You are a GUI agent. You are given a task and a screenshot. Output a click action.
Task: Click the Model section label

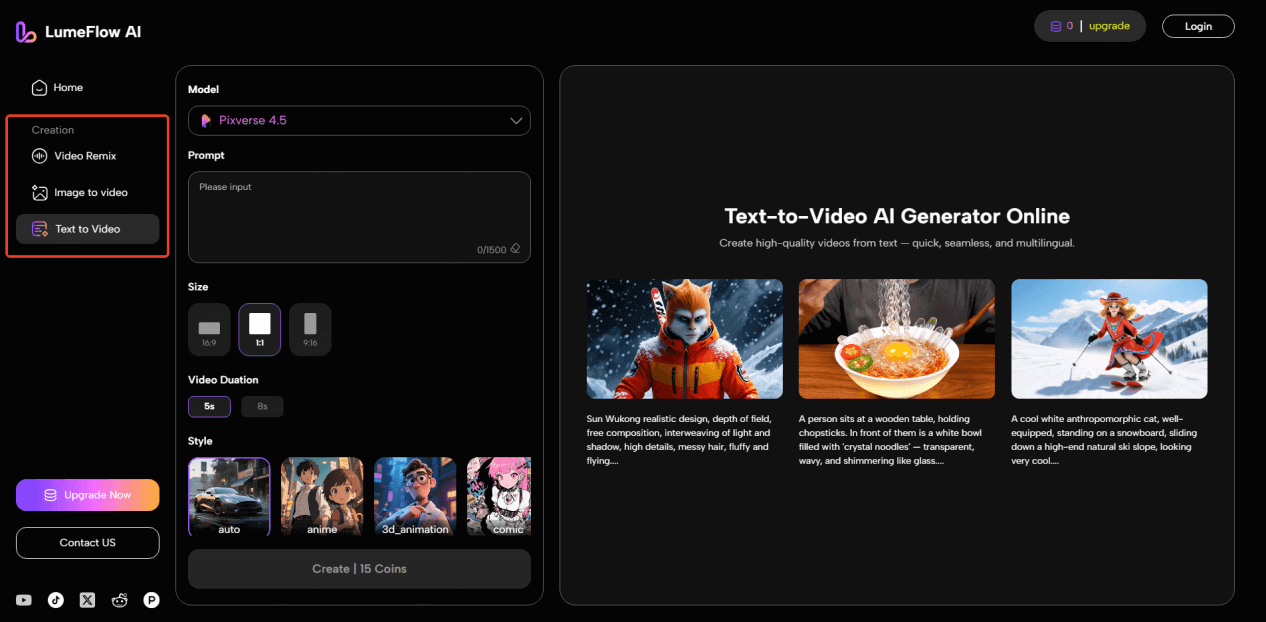[203, 90]
